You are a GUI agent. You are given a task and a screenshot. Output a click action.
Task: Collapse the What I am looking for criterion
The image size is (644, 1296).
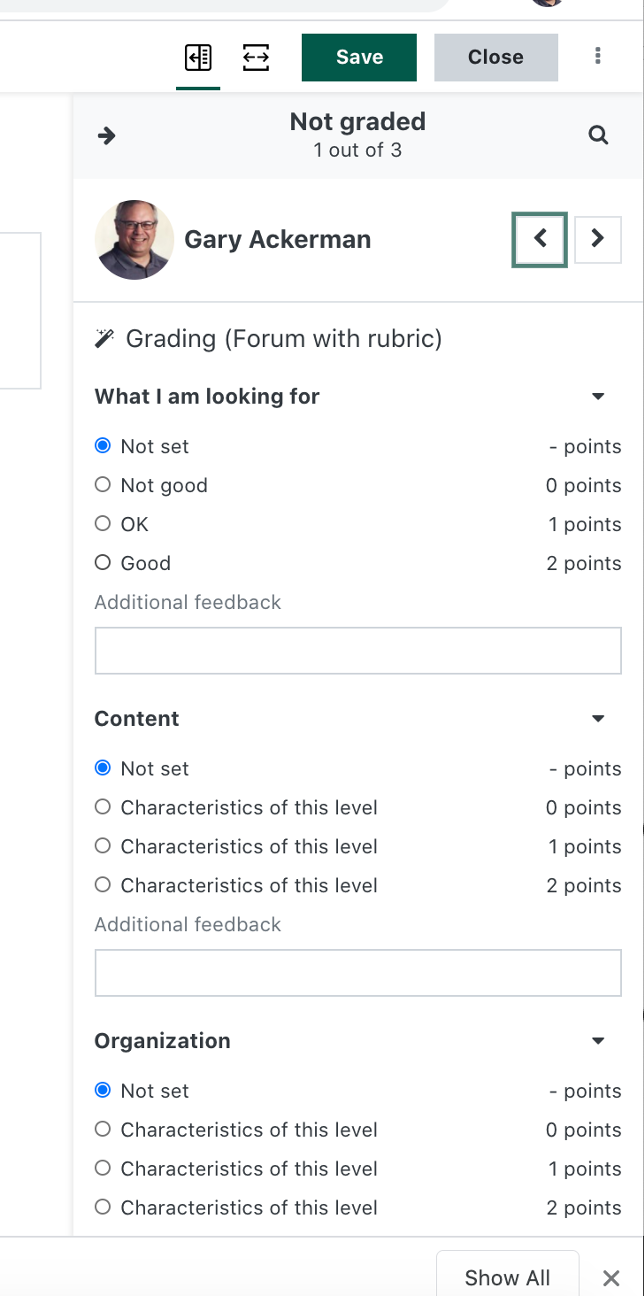tap(598, 396)
